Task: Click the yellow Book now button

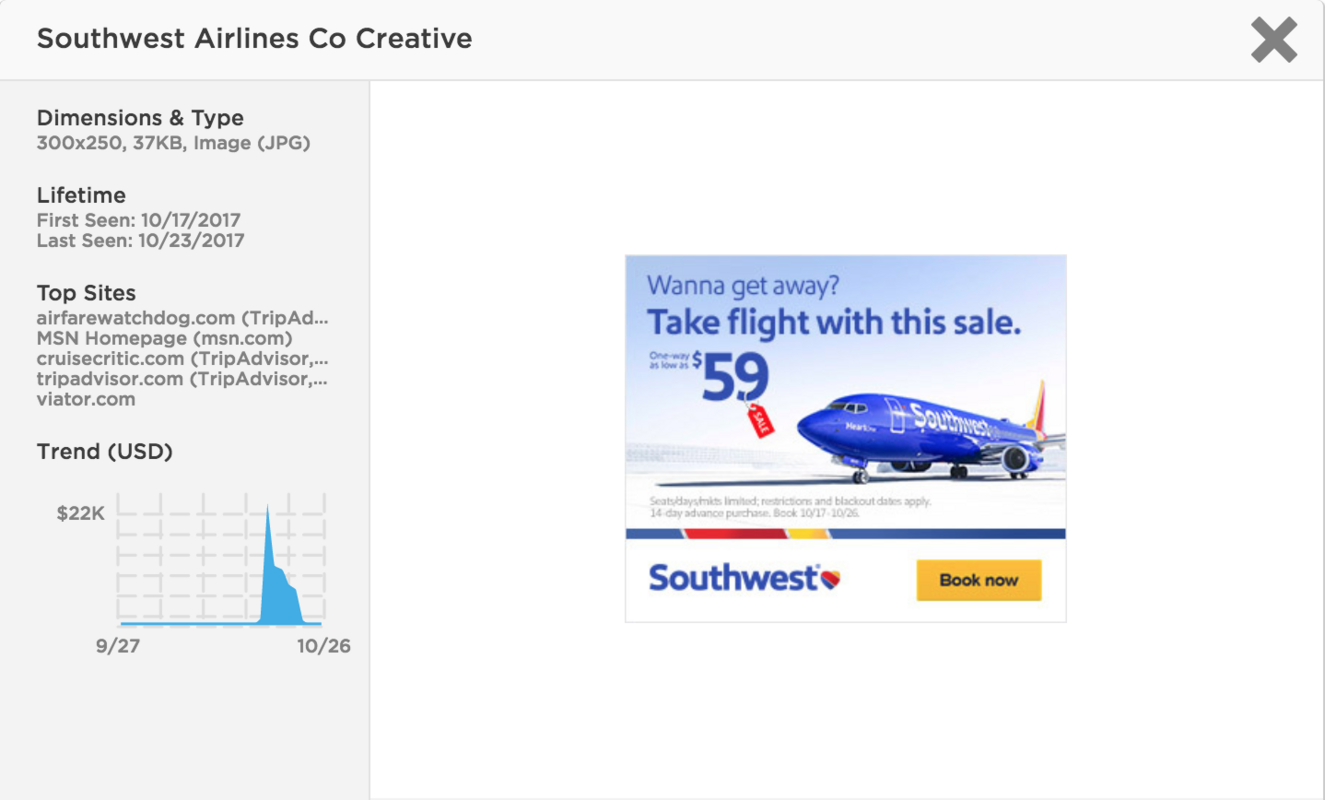Action: click(x=978, y=580)
